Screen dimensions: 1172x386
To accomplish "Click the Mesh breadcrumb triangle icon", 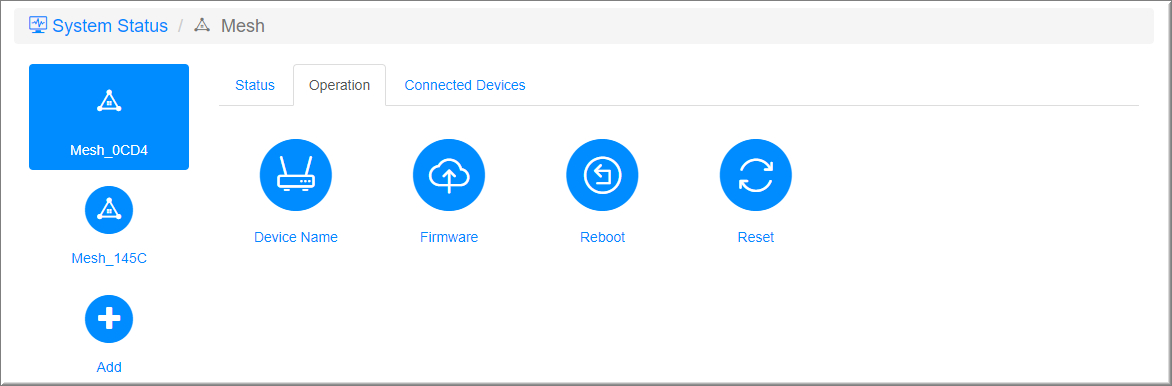I will tap(202, 25).
